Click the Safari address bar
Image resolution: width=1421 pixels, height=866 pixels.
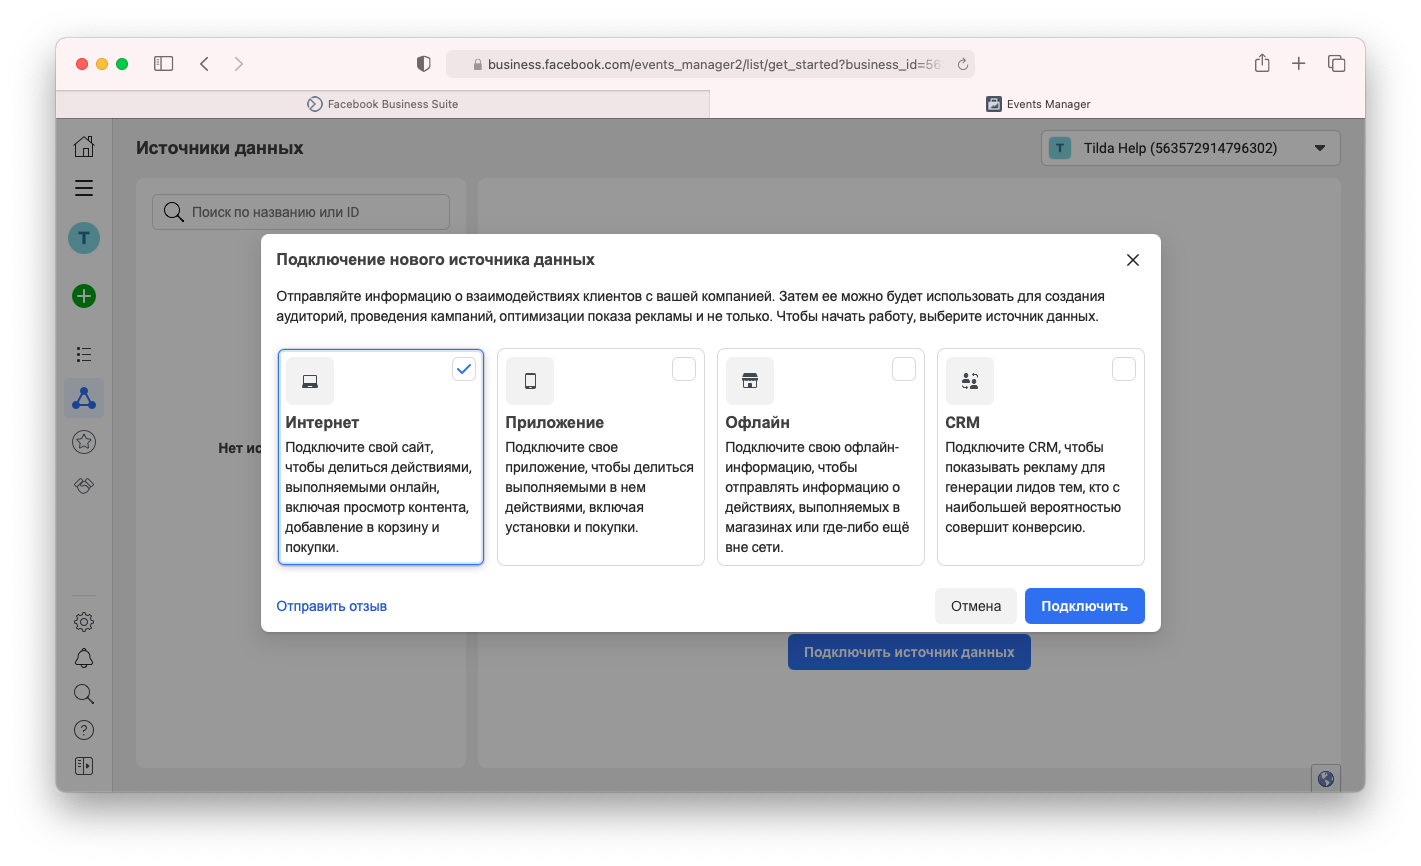[x=710, y=64]
